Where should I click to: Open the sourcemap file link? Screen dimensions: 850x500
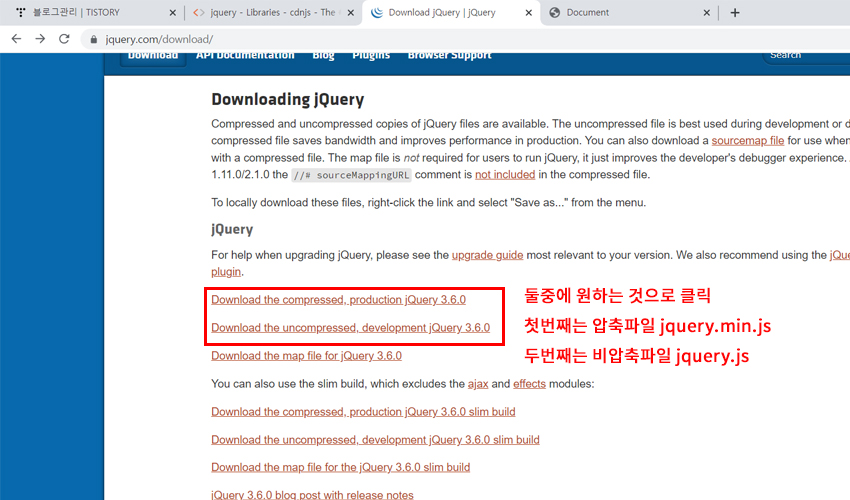point(748,140)
